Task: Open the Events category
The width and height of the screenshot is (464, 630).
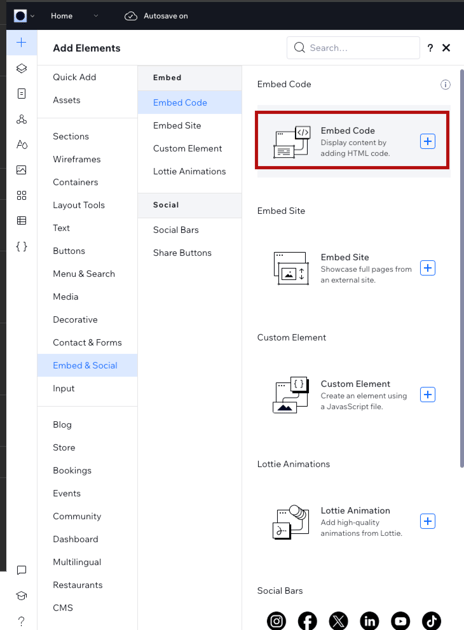Action: 67,493
